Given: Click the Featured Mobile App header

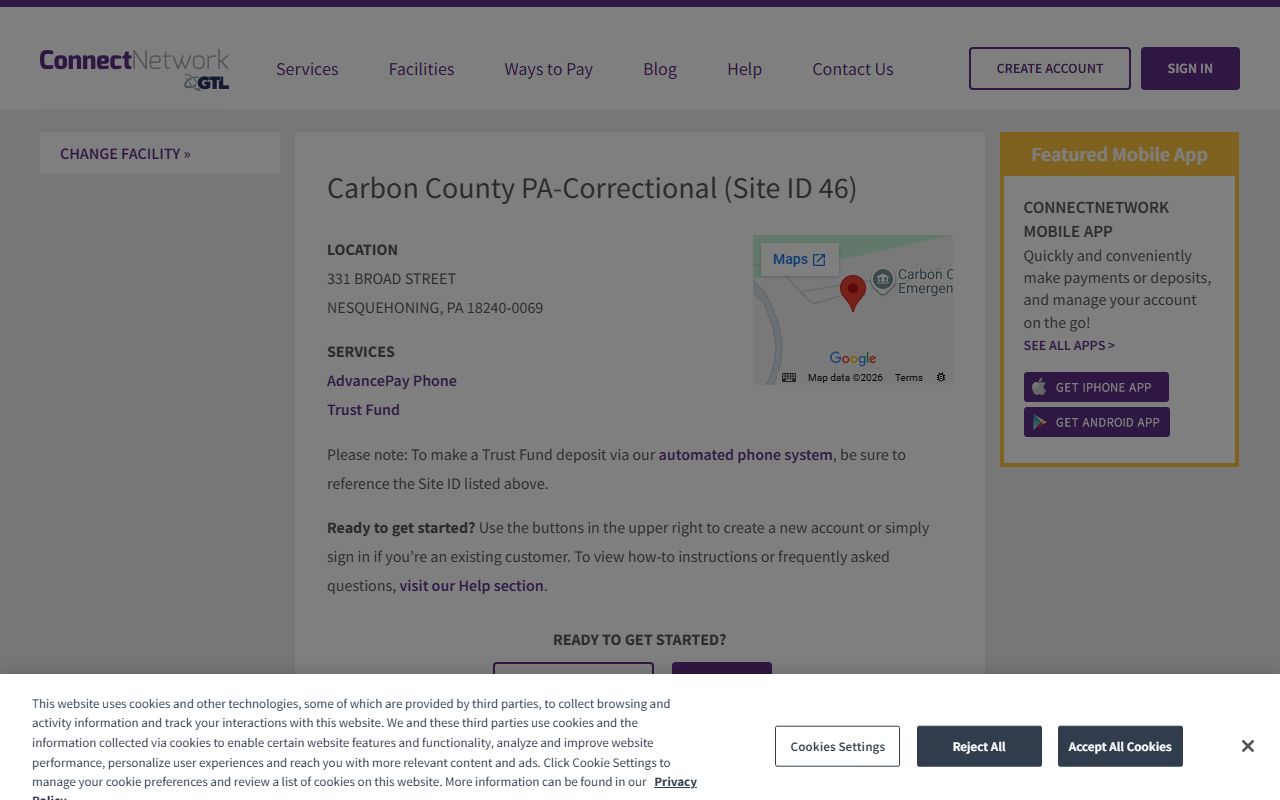Looking at the screenshot, I should pos(1119,155).
